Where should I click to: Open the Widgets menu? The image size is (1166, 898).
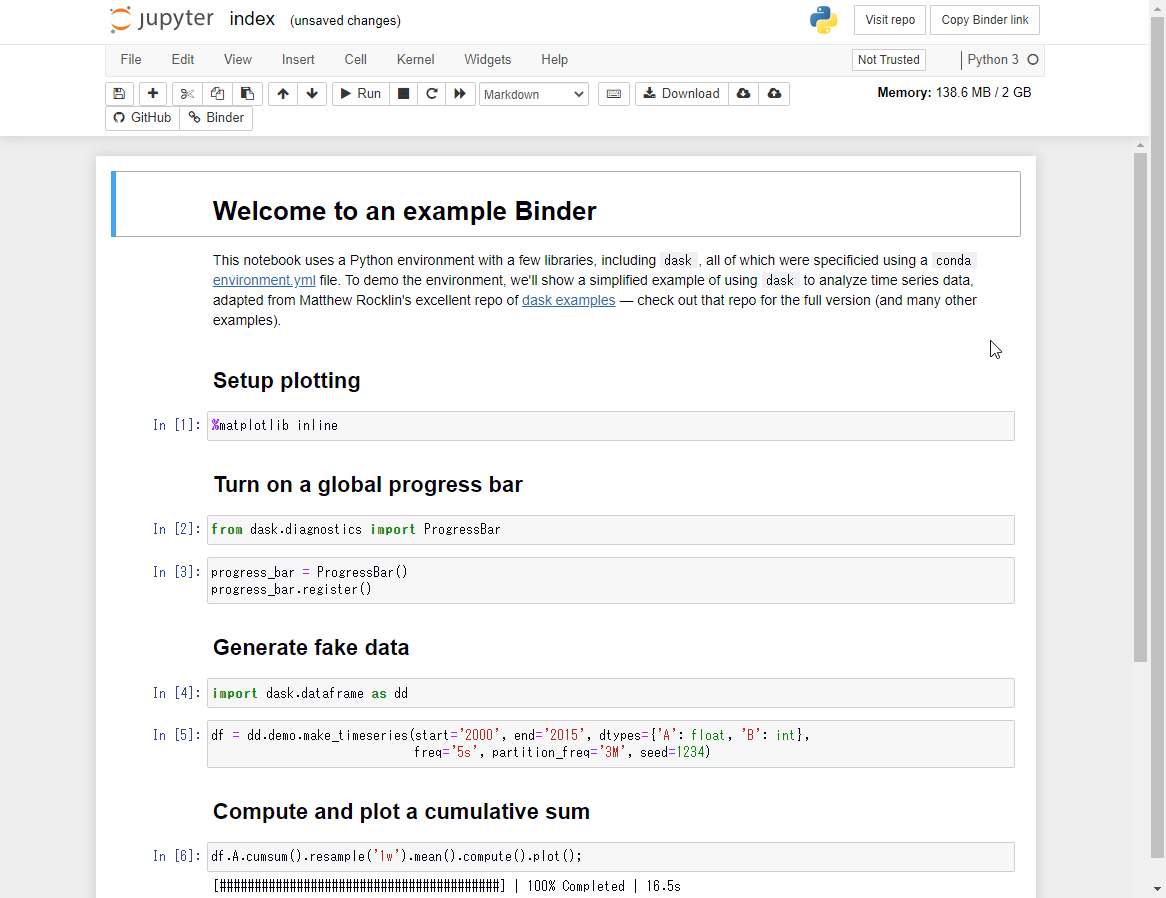point(487,59)
